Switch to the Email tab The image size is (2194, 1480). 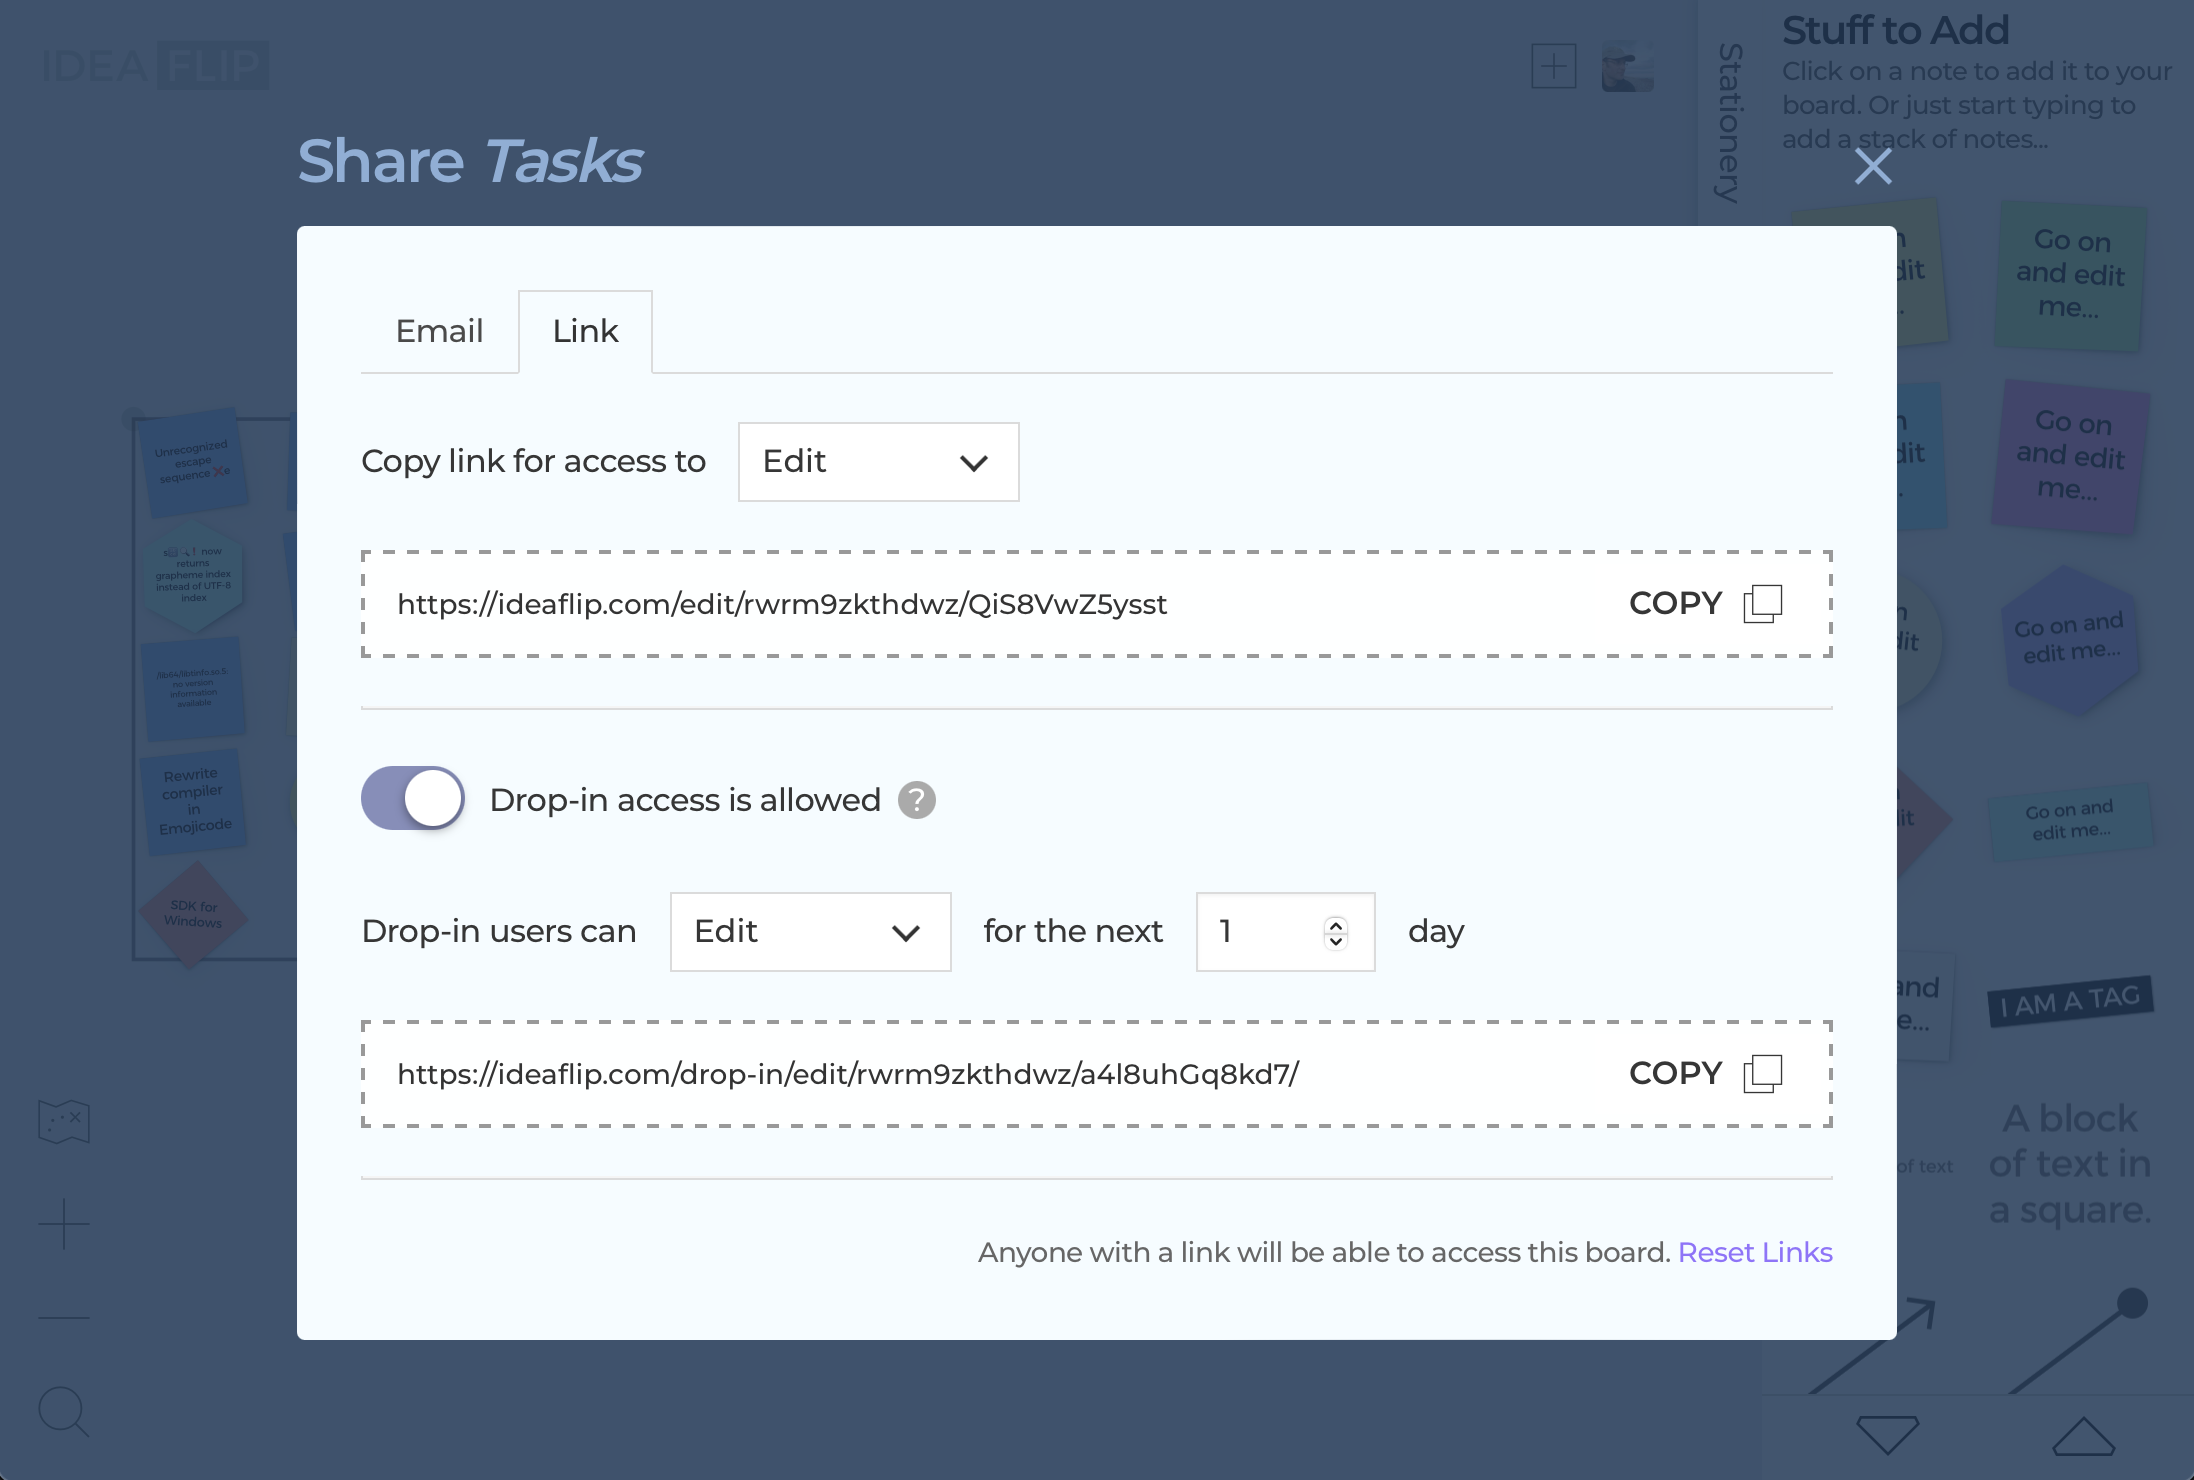point(439,331)
